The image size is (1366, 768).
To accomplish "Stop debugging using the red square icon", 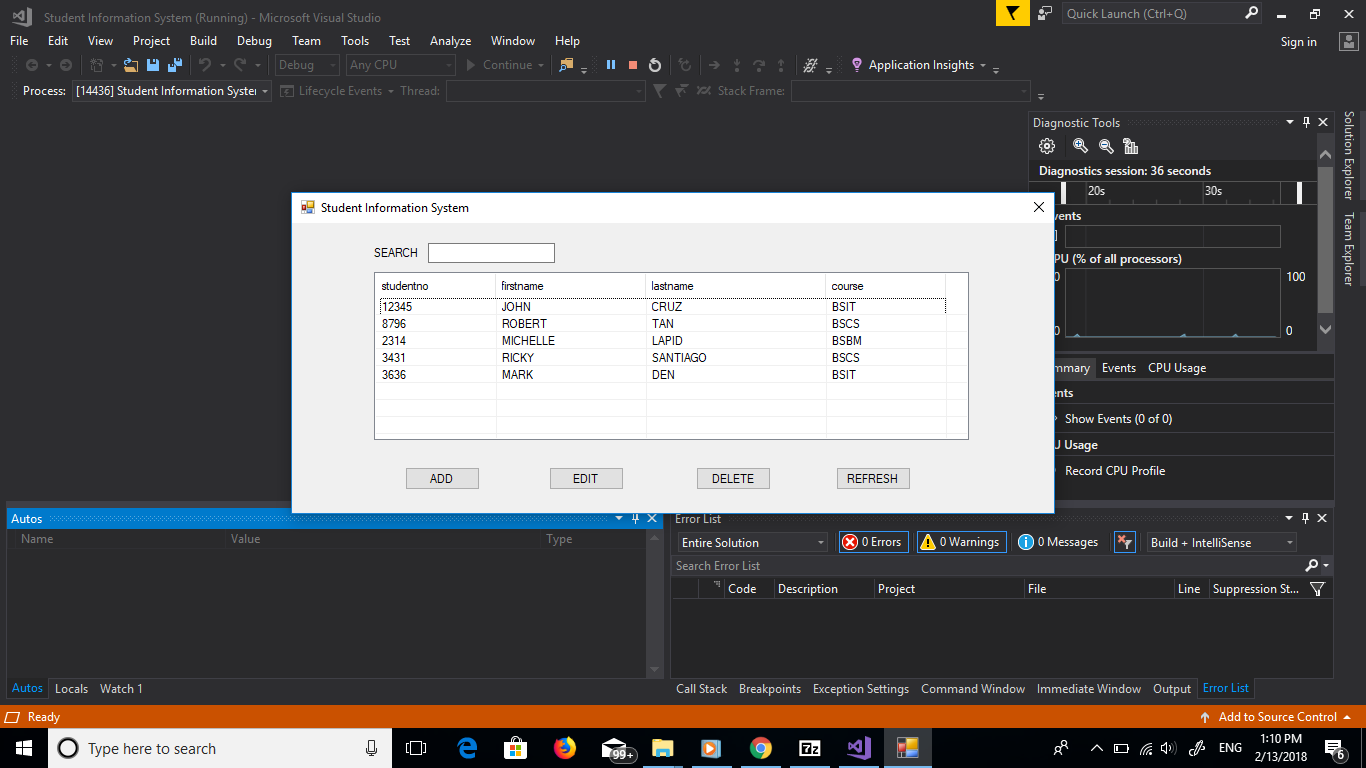I will (632, 64).
